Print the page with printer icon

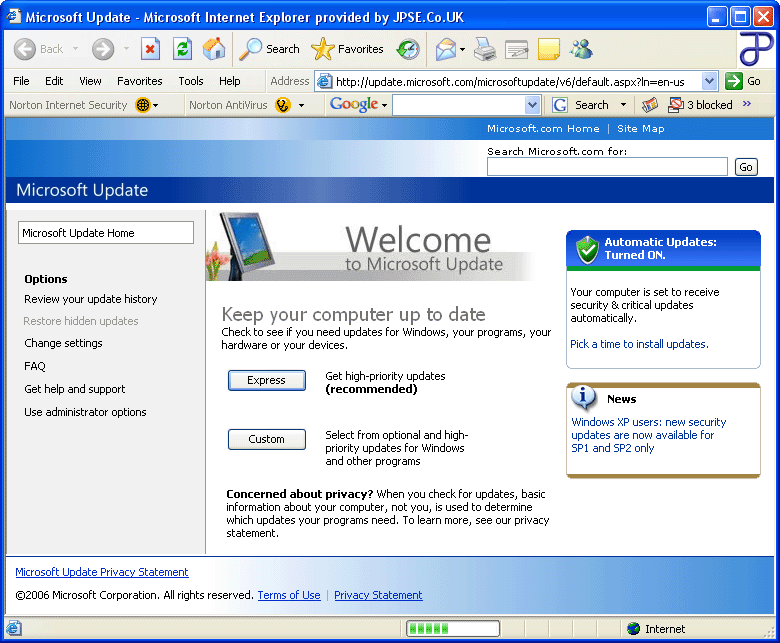485,49
